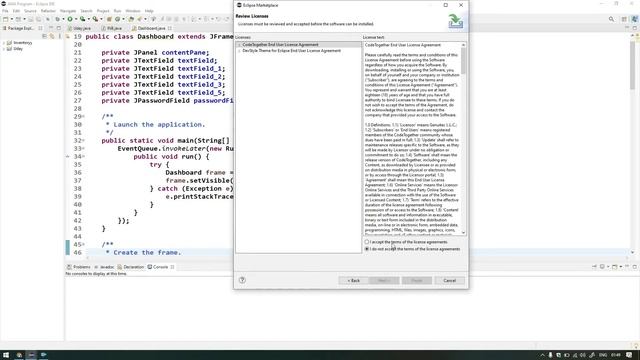
Task: Click the New file toolbar icon
Action: 5,19
